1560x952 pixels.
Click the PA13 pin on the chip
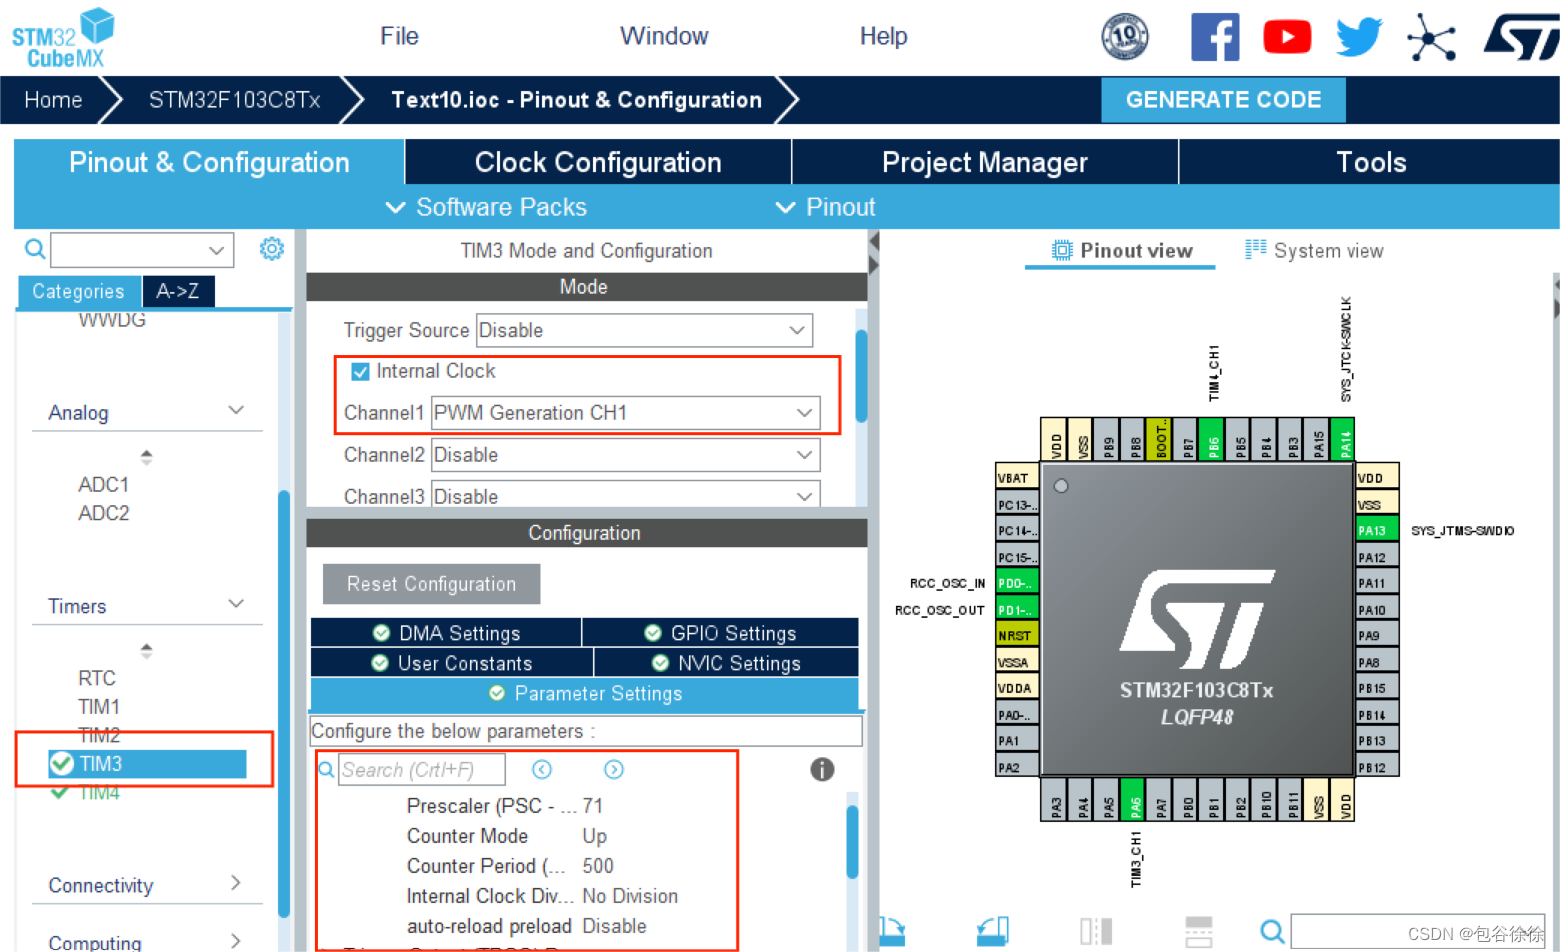point(1376,530)
